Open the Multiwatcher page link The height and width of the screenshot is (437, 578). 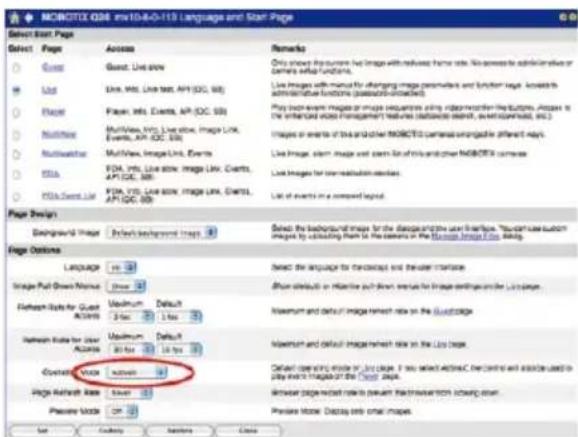tap(64, 153)
